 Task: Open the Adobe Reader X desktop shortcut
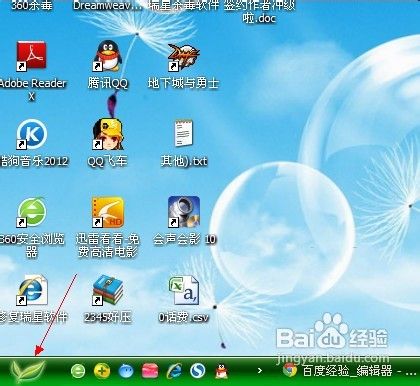point(32,56)
